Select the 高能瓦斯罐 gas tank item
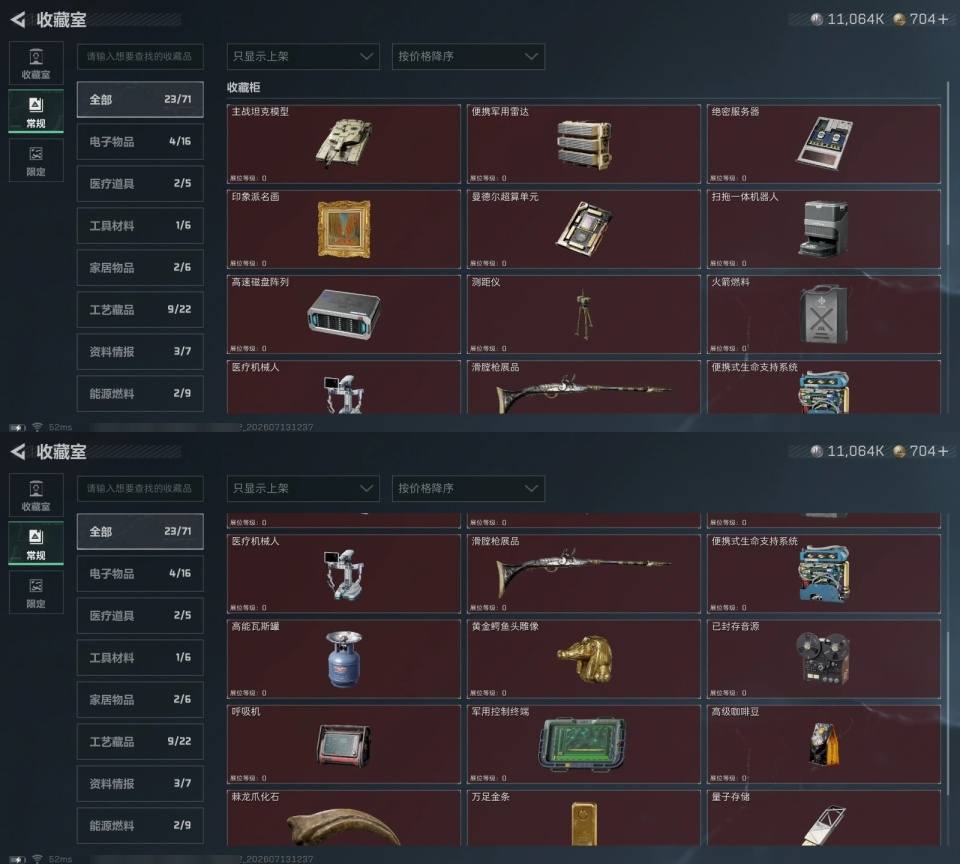The height and width of the screenshot is (864, 960). coord(343,659)
